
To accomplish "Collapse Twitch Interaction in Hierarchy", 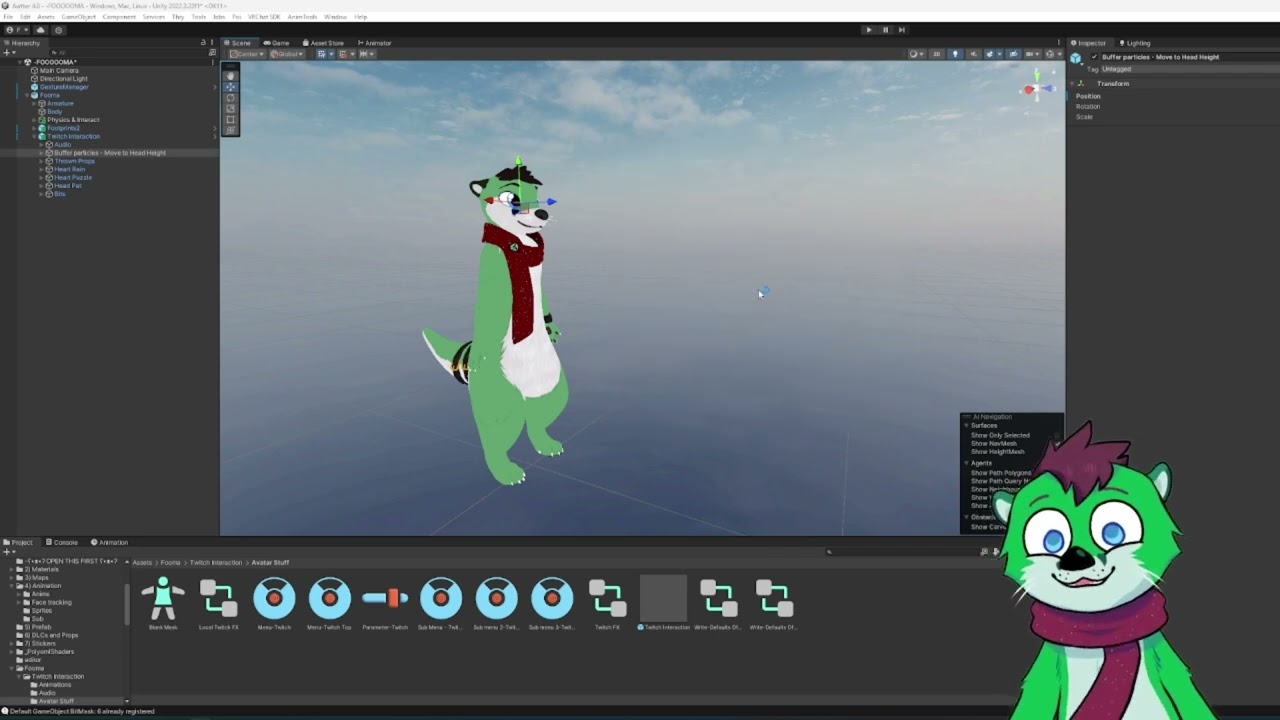I will pos(34,136).
